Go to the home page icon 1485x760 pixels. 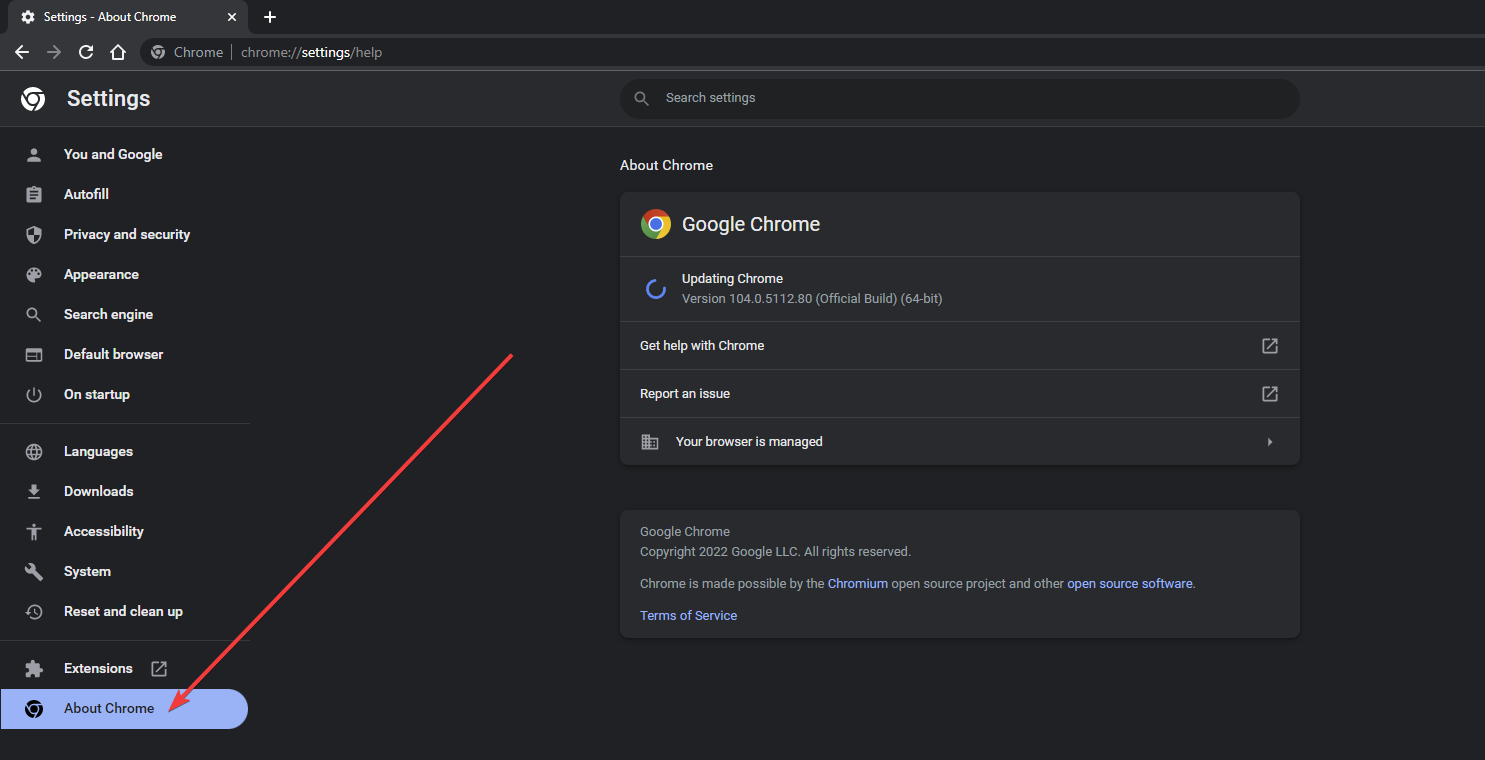(x=118, y=52)
